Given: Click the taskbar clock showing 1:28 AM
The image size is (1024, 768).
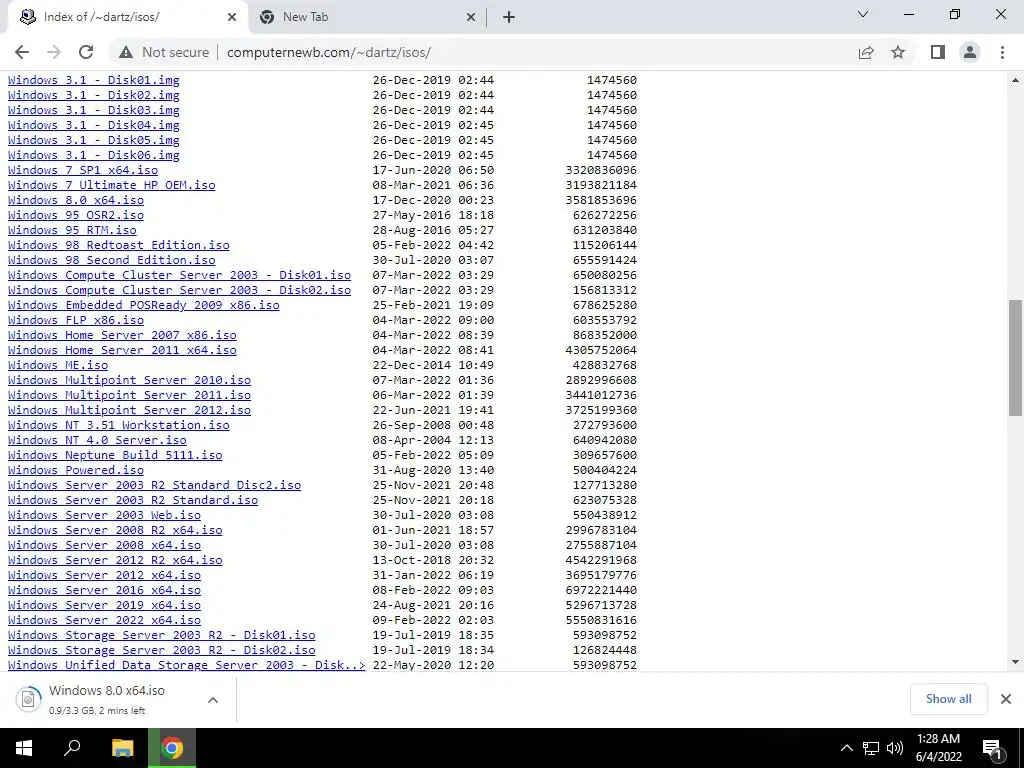Looking at the screenshot, I should [x=938, y=748].
